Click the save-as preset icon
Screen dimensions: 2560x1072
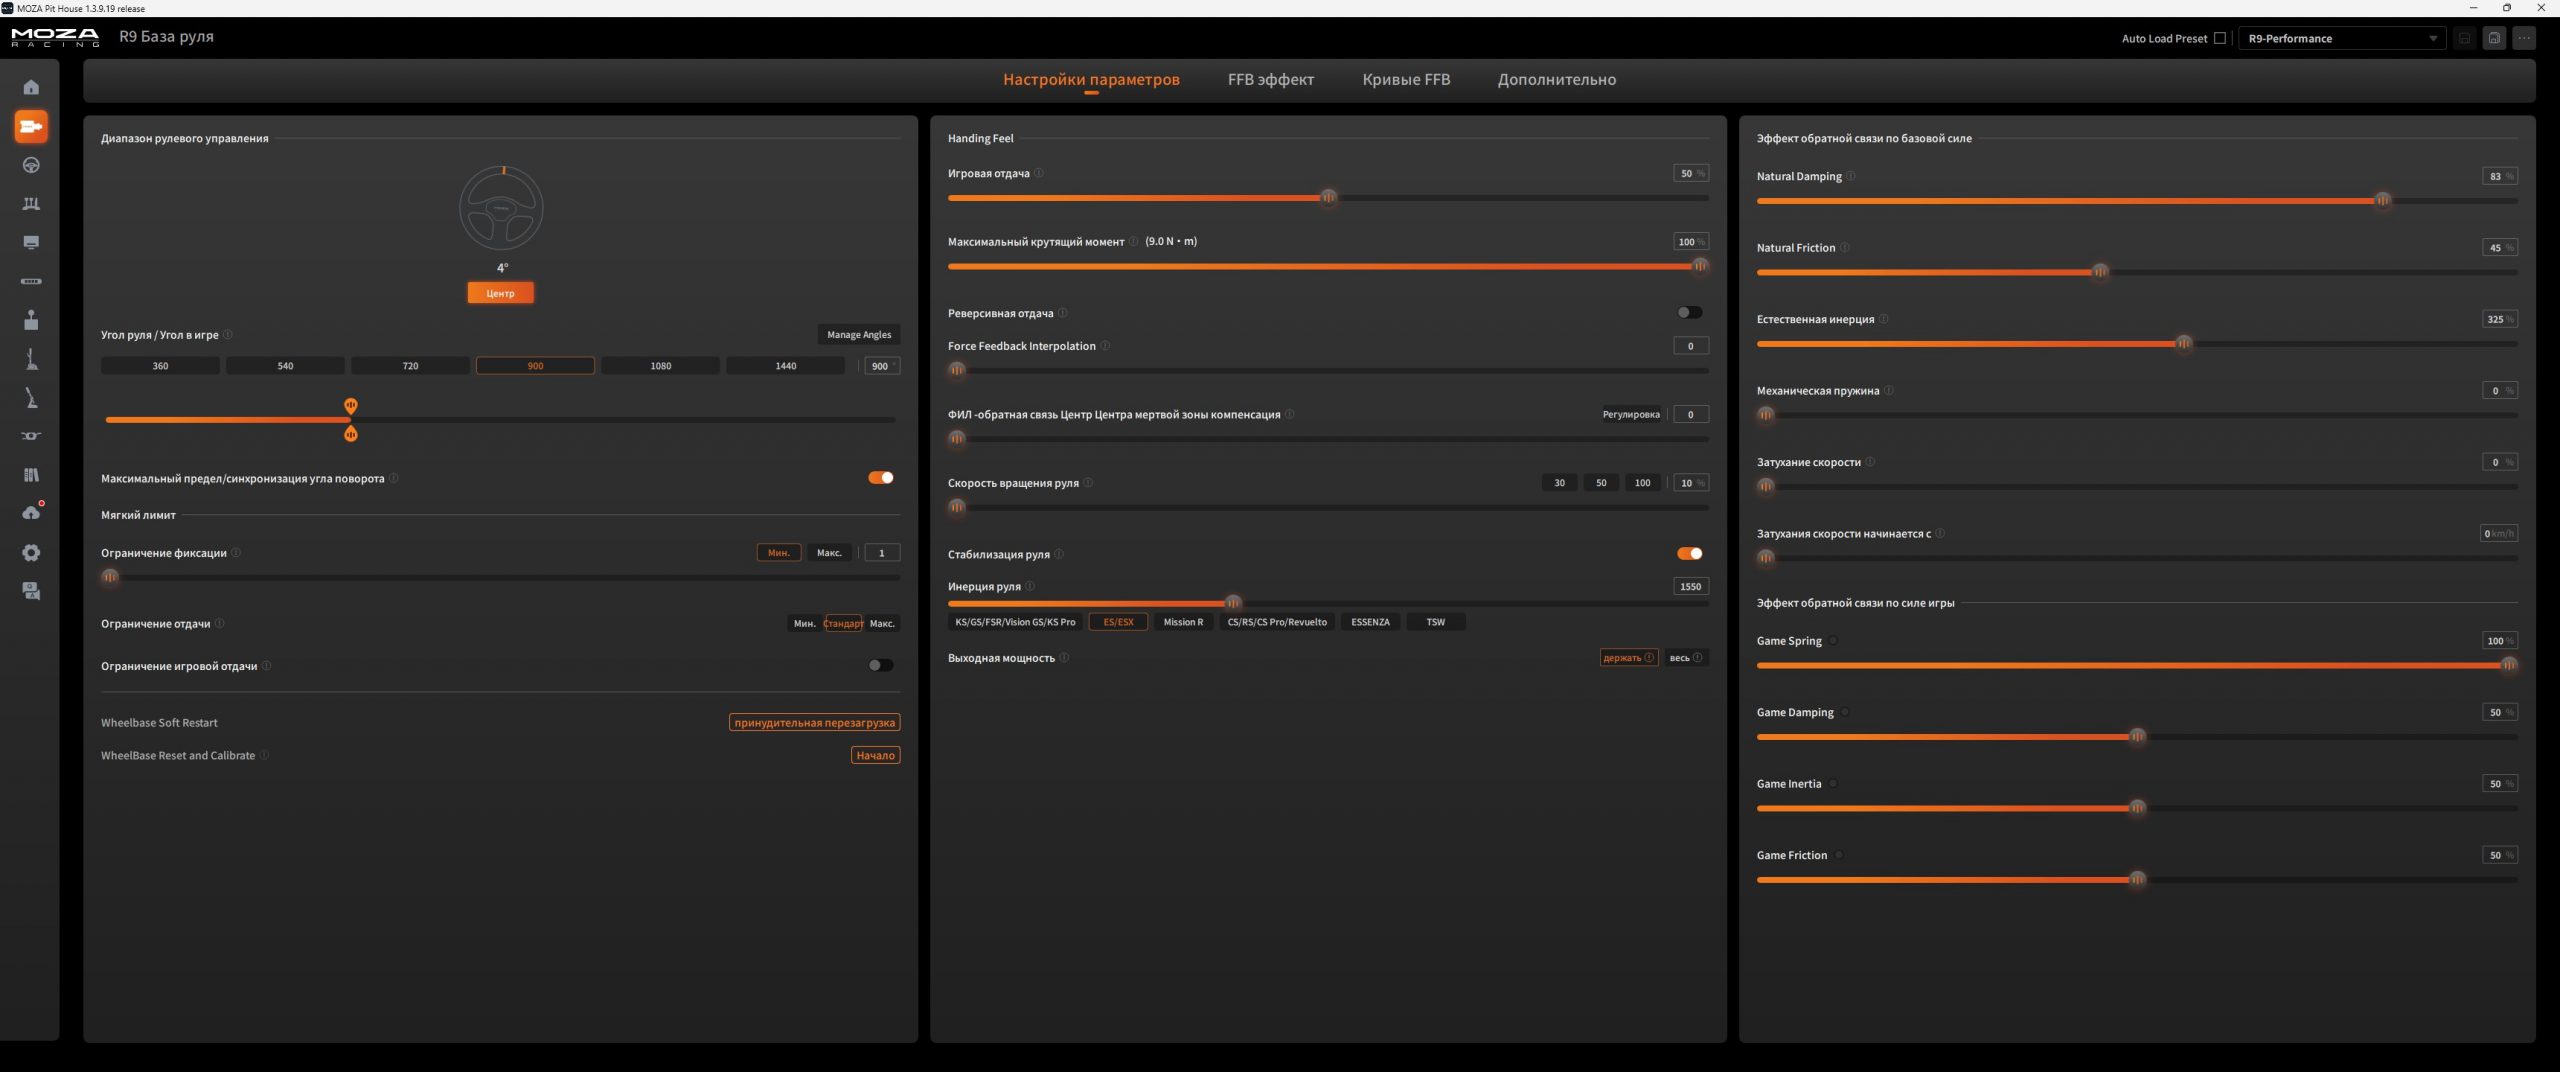tap(2494, 38)
